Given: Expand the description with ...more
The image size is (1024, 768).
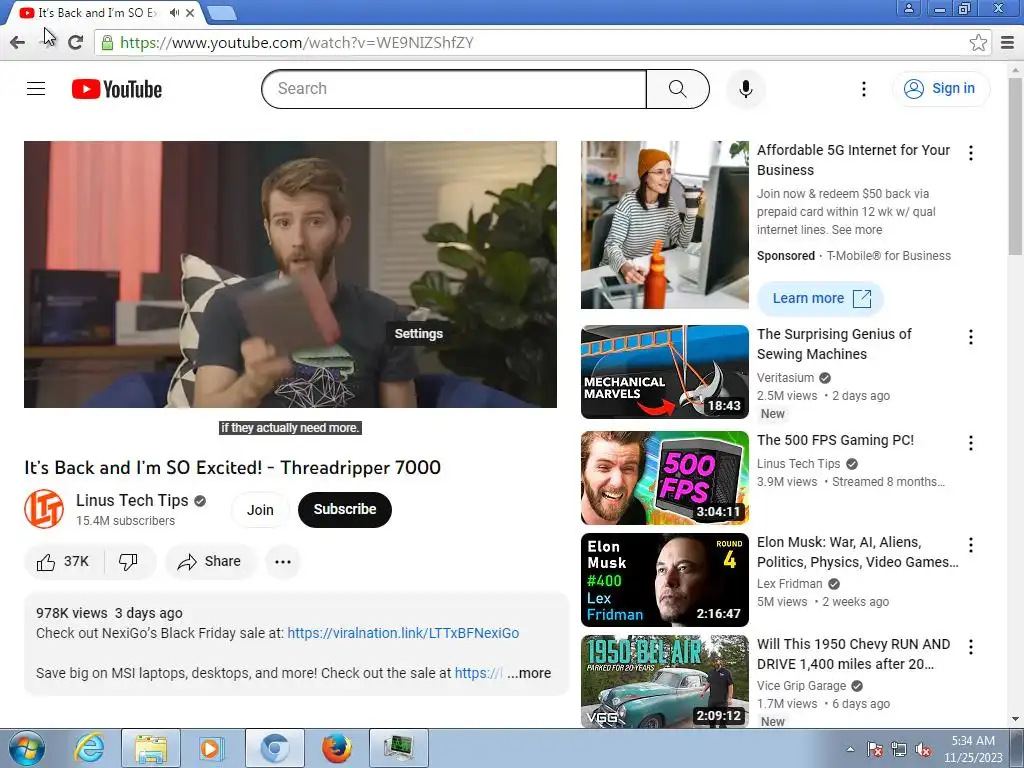Looking at the screenshot, I should click(529, 673).
